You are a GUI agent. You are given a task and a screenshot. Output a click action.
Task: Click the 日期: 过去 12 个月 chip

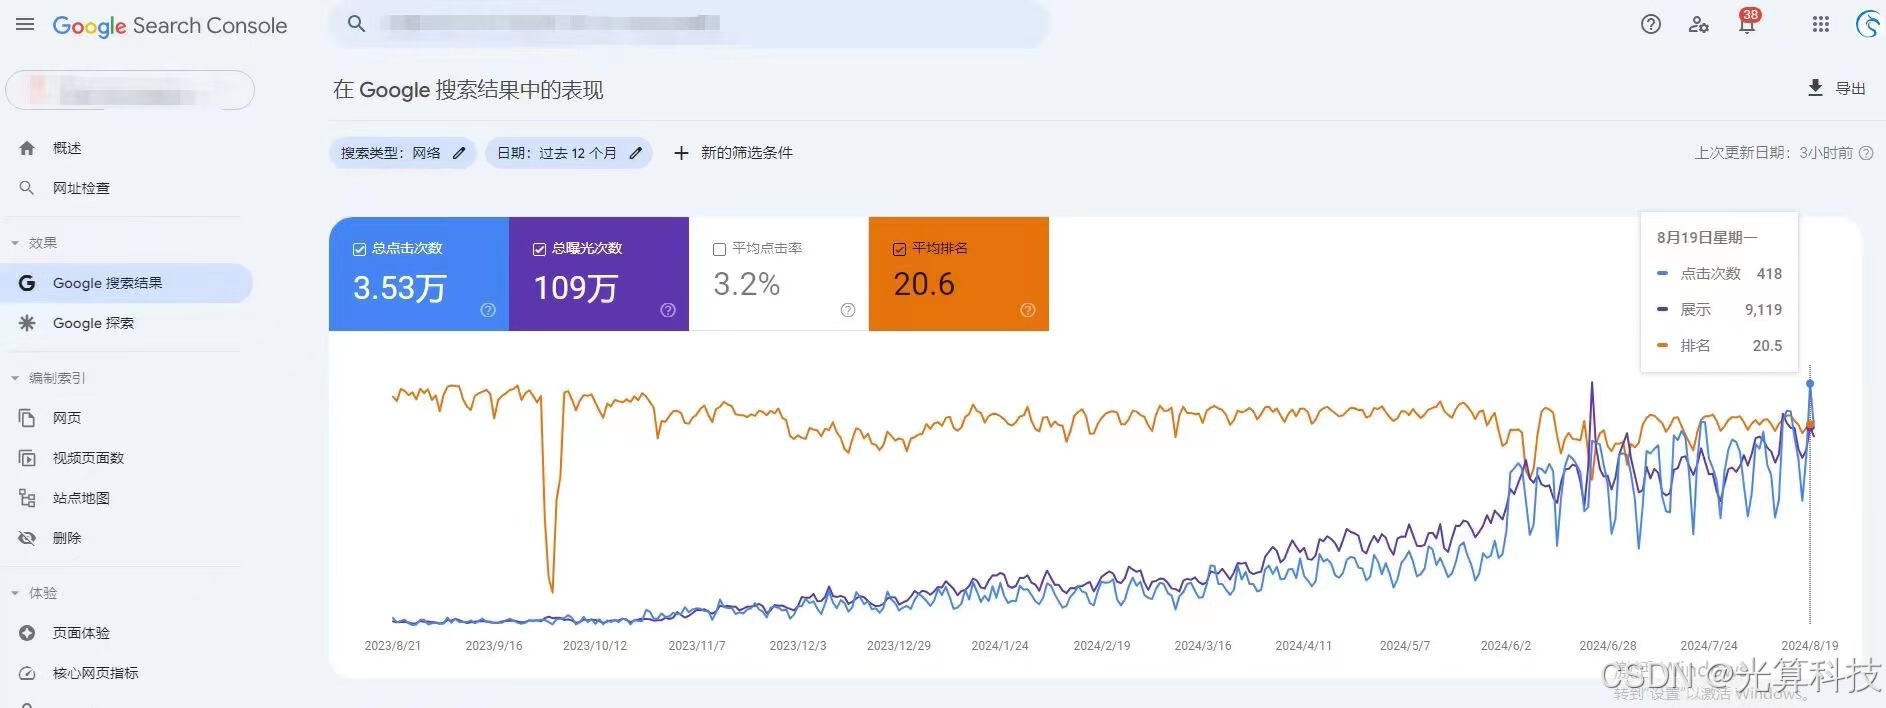coord(569,153)
